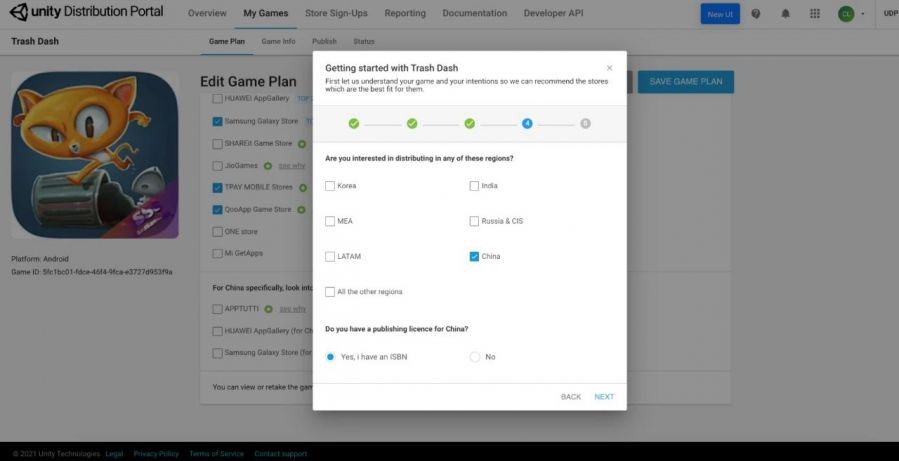Click the blue New UI button
Viewport: 899px width, 461px height.
(720, 14)
